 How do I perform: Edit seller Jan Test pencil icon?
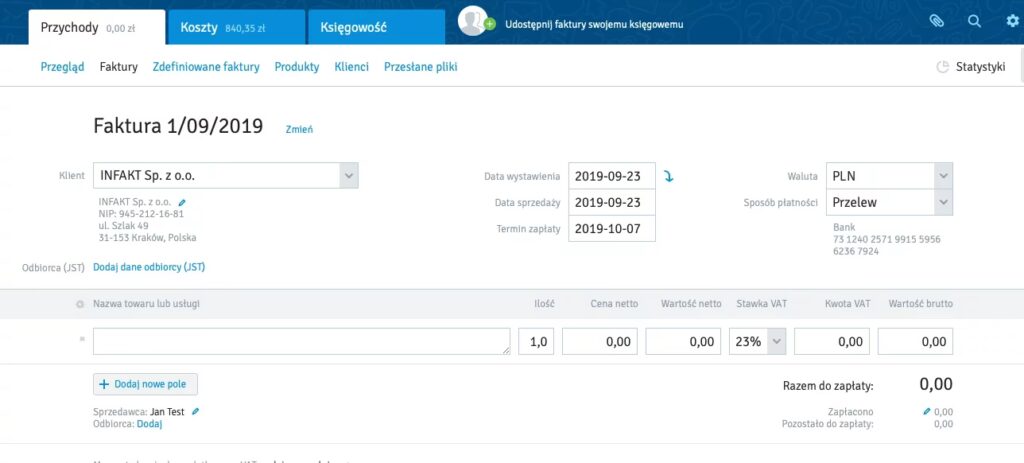pyautogui.click(x=196, y=411)
